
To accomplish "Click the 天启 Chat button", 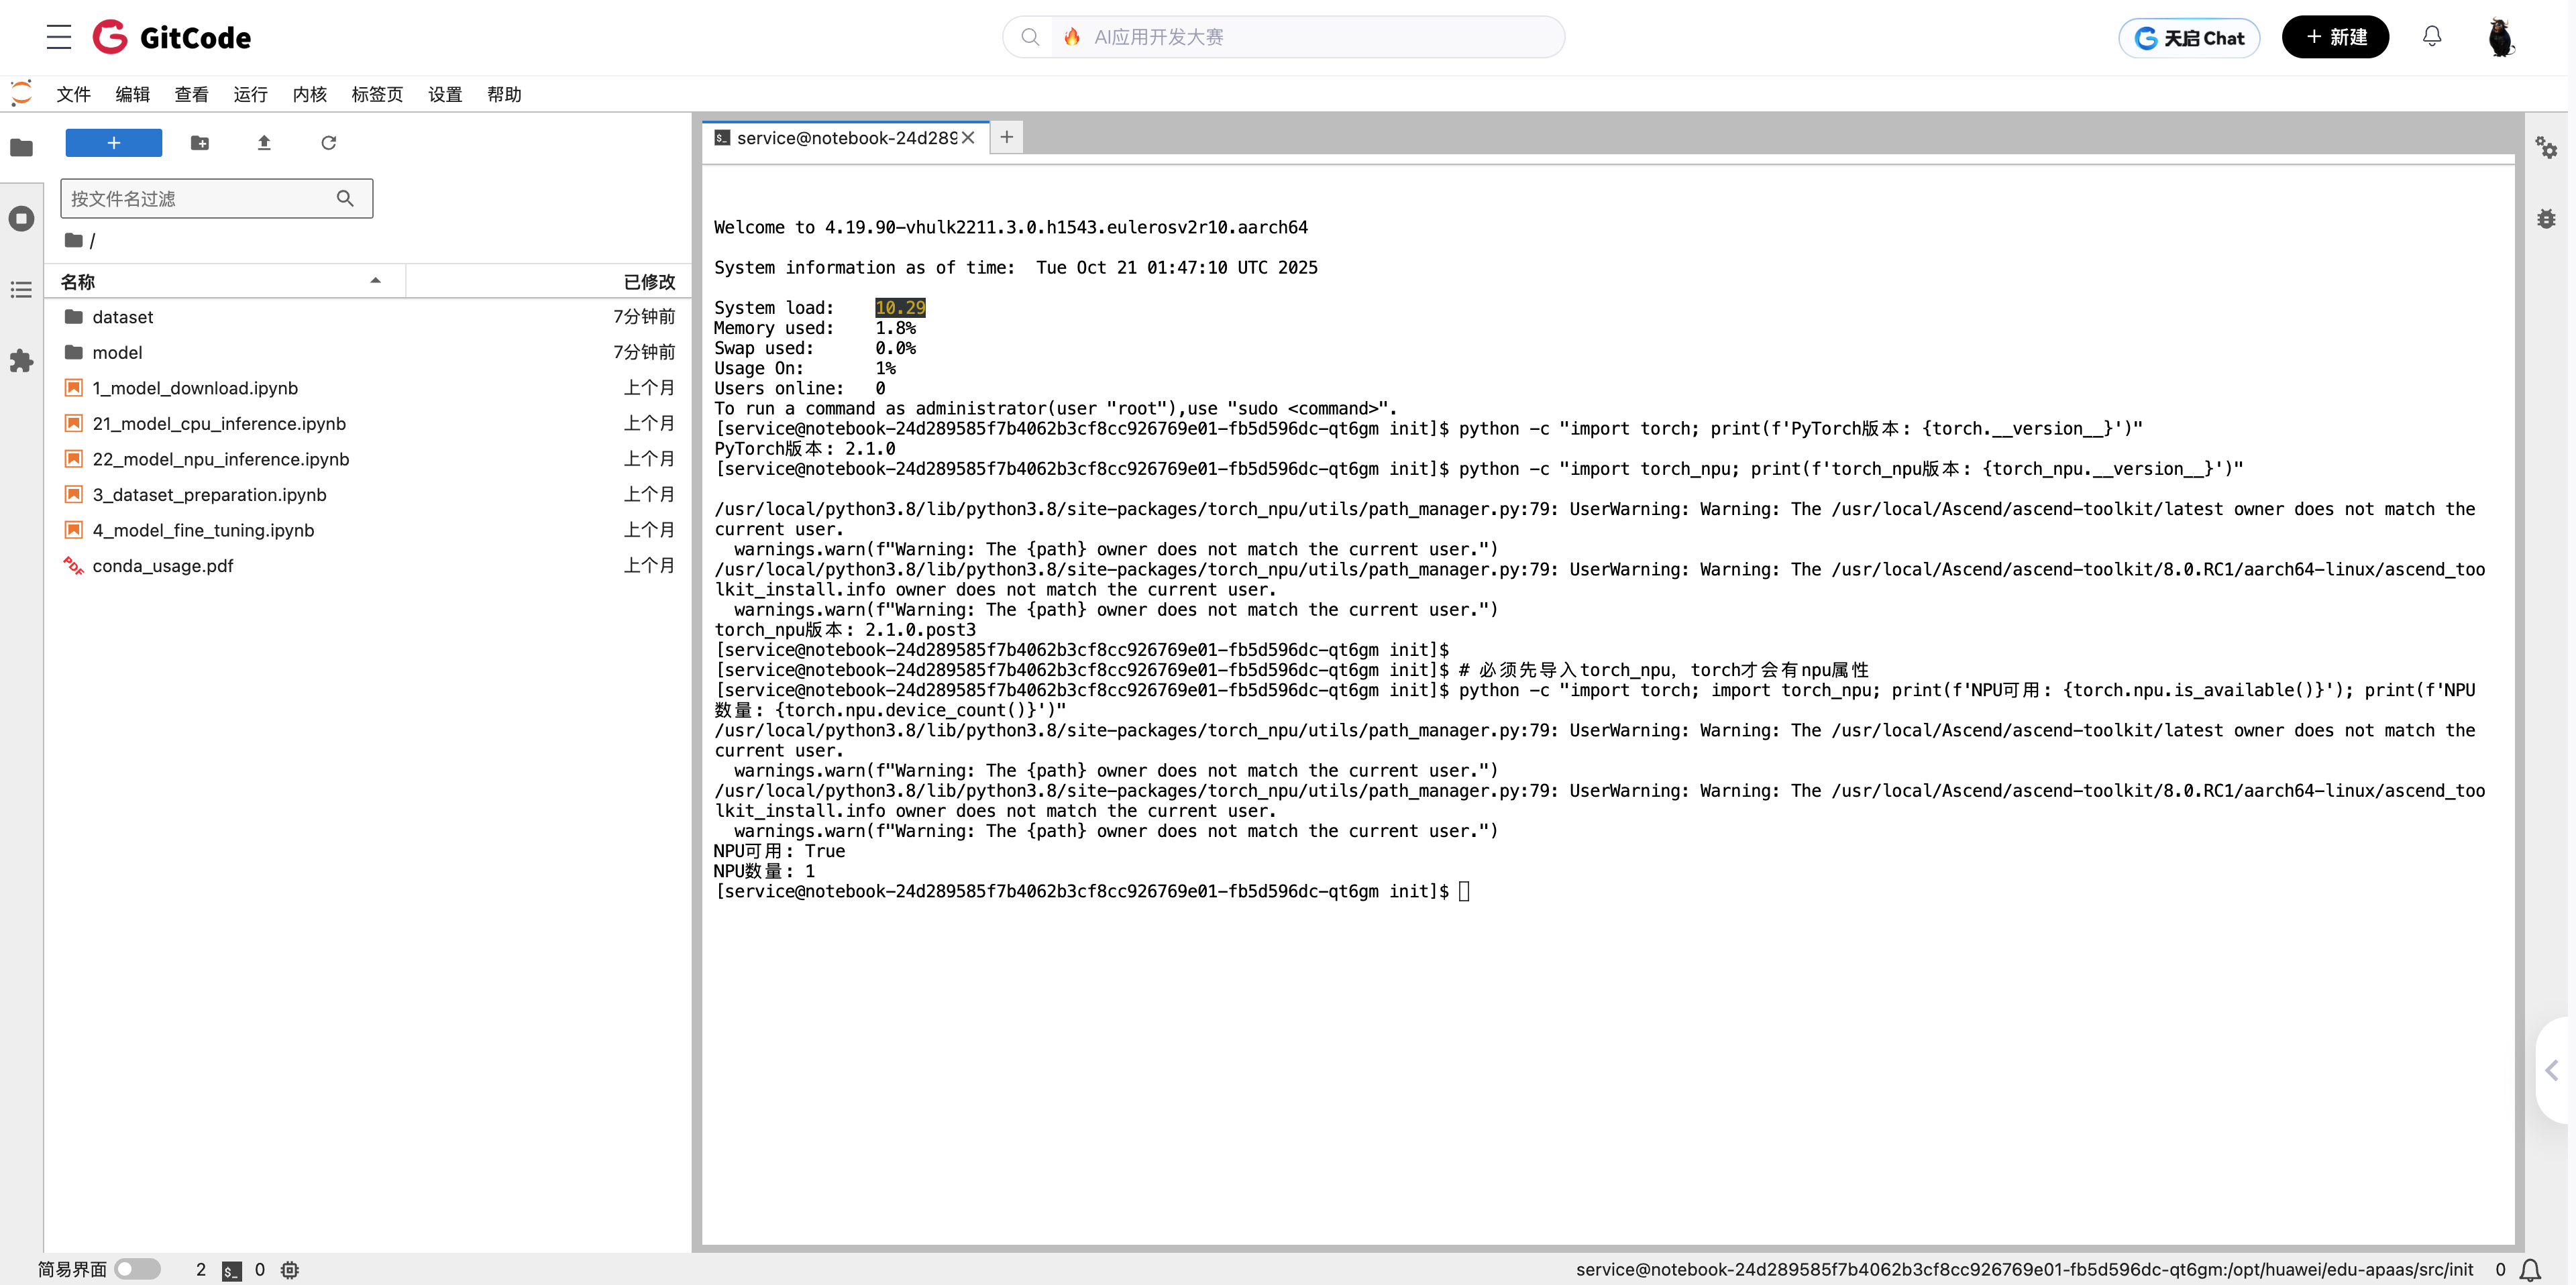I will click(x=2189, y=38).
